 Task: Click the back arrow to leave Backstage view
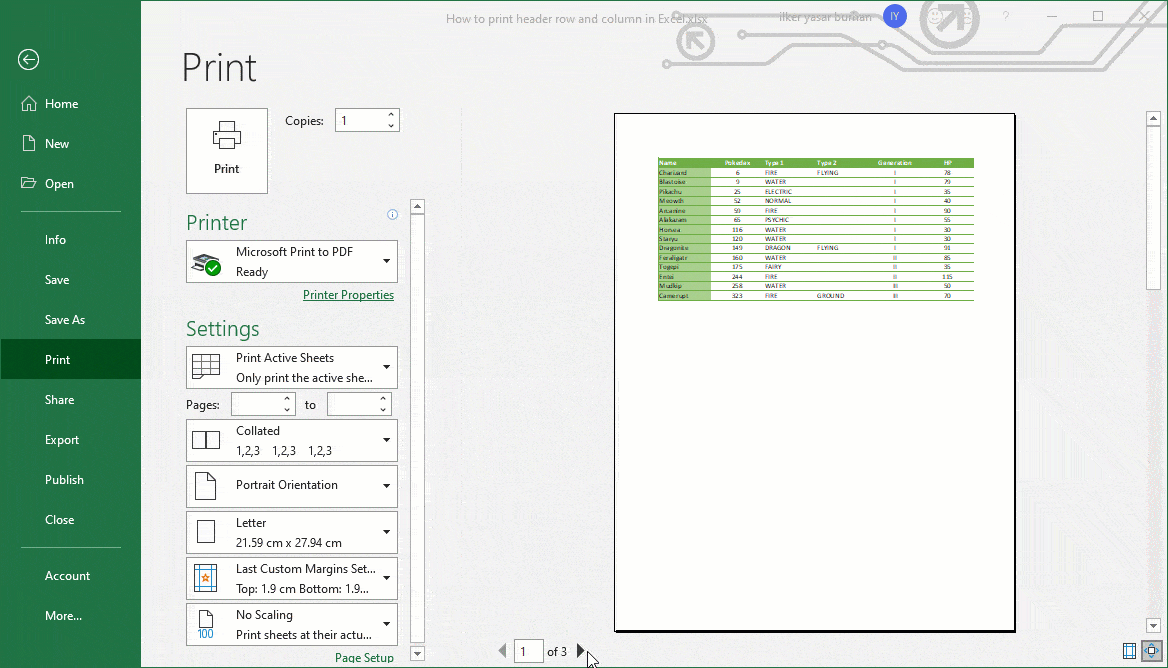[x=28, y=60]
